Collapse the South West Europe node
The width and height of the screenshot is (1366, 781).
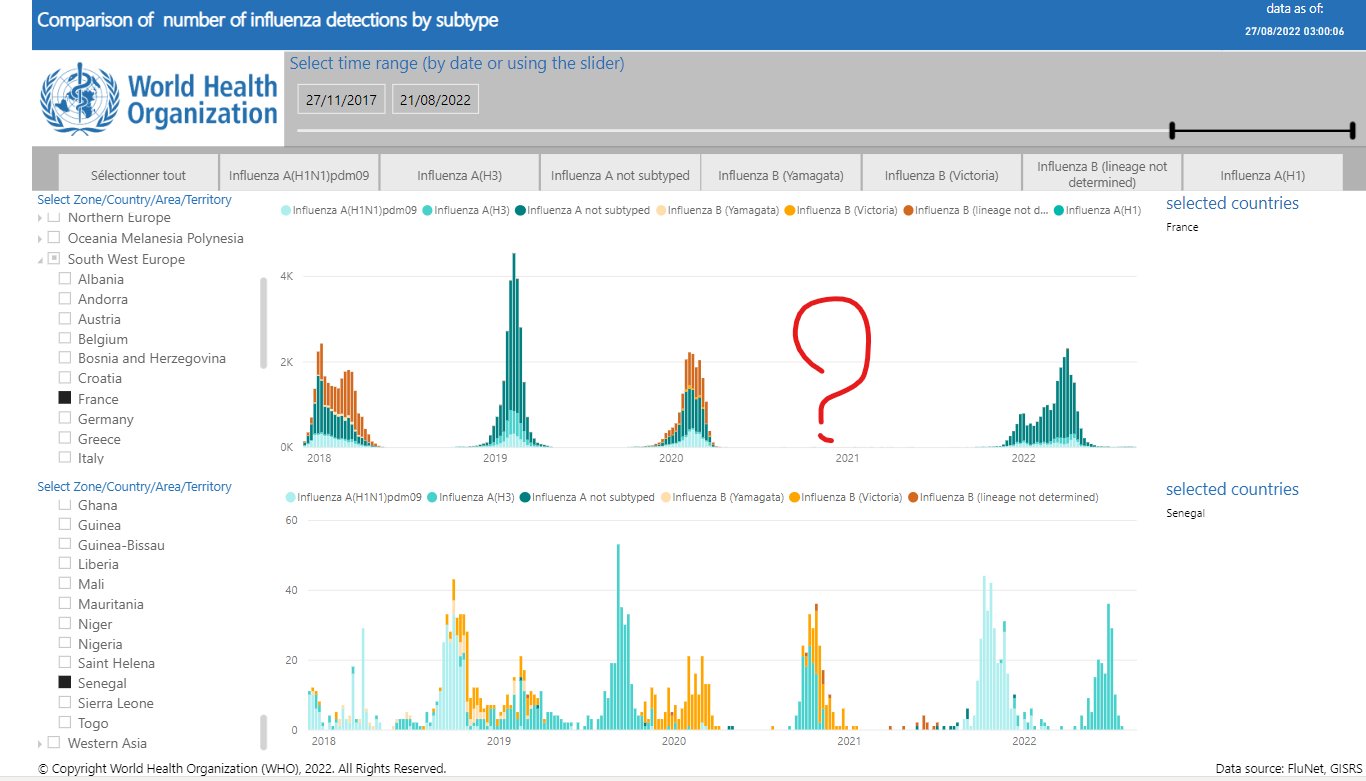point(40,259)
